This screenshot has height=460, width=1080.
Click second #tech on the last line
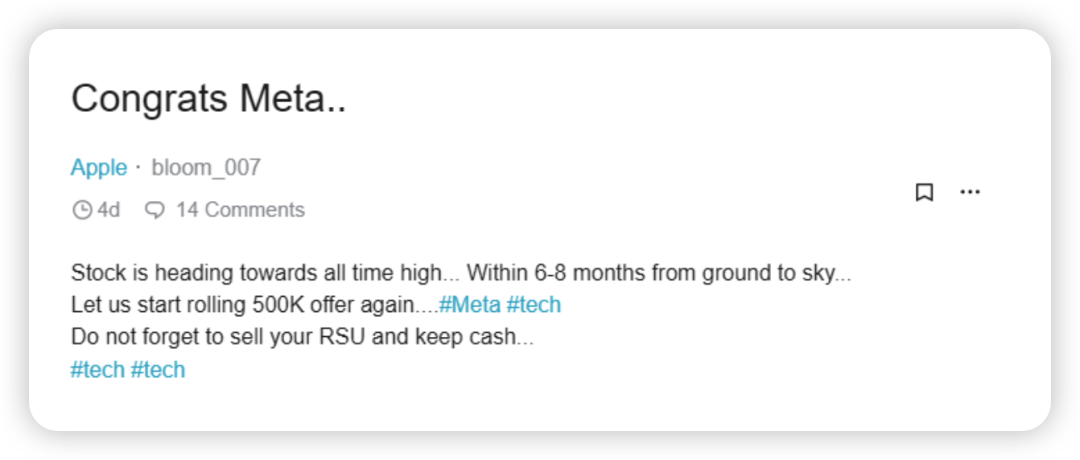pyautogui.click(x=158, y=370)
